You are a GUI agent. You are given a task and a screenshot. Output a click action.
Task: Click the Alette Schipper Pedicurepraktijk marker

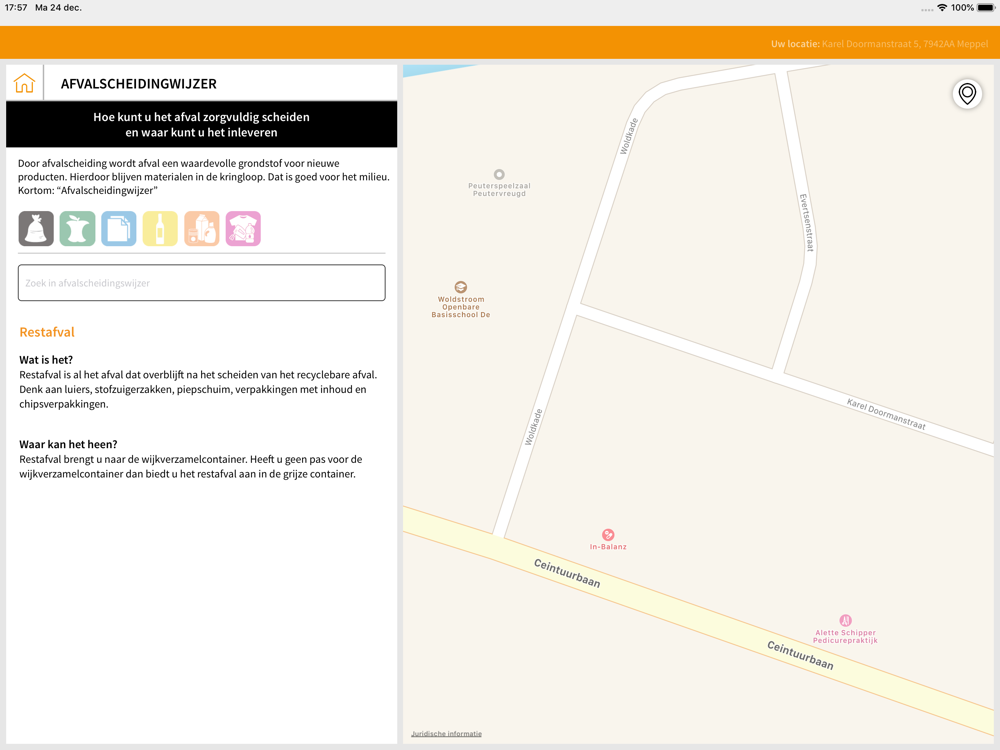pos(846,620)
